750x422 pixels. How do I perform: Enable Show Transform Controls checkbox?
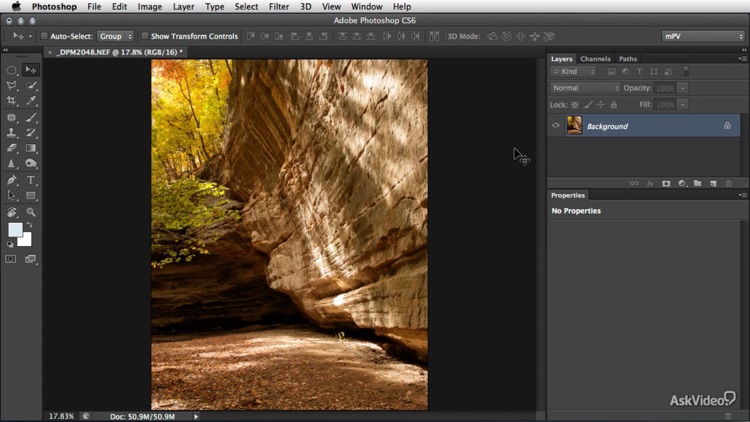click(x=144, y=36)
